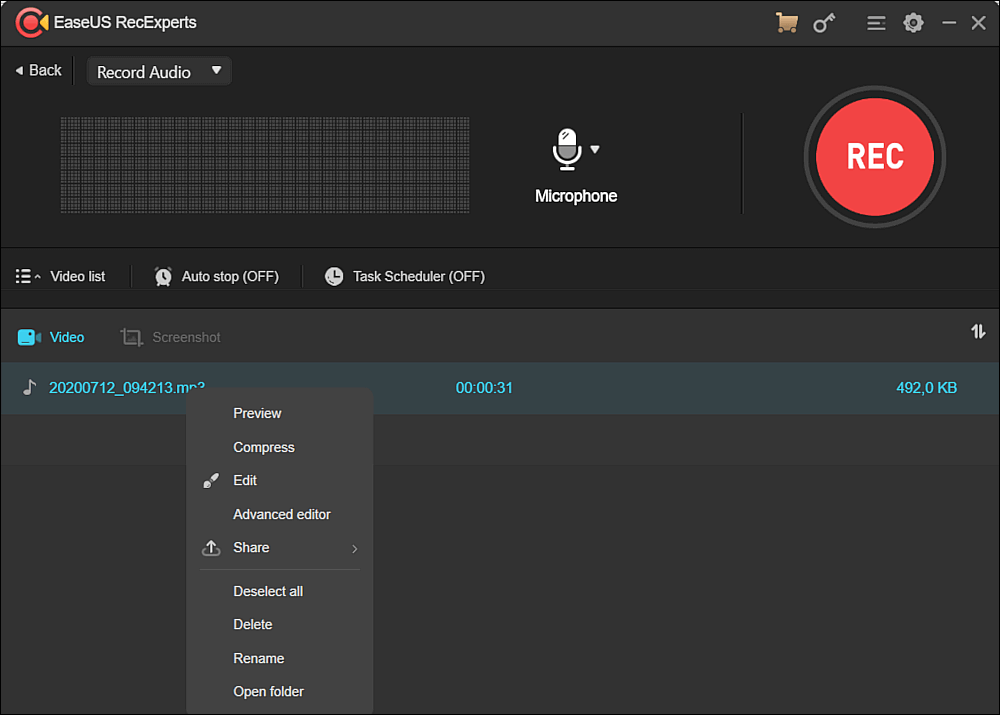Open the hamburger menu in title bar

[876, 22]
